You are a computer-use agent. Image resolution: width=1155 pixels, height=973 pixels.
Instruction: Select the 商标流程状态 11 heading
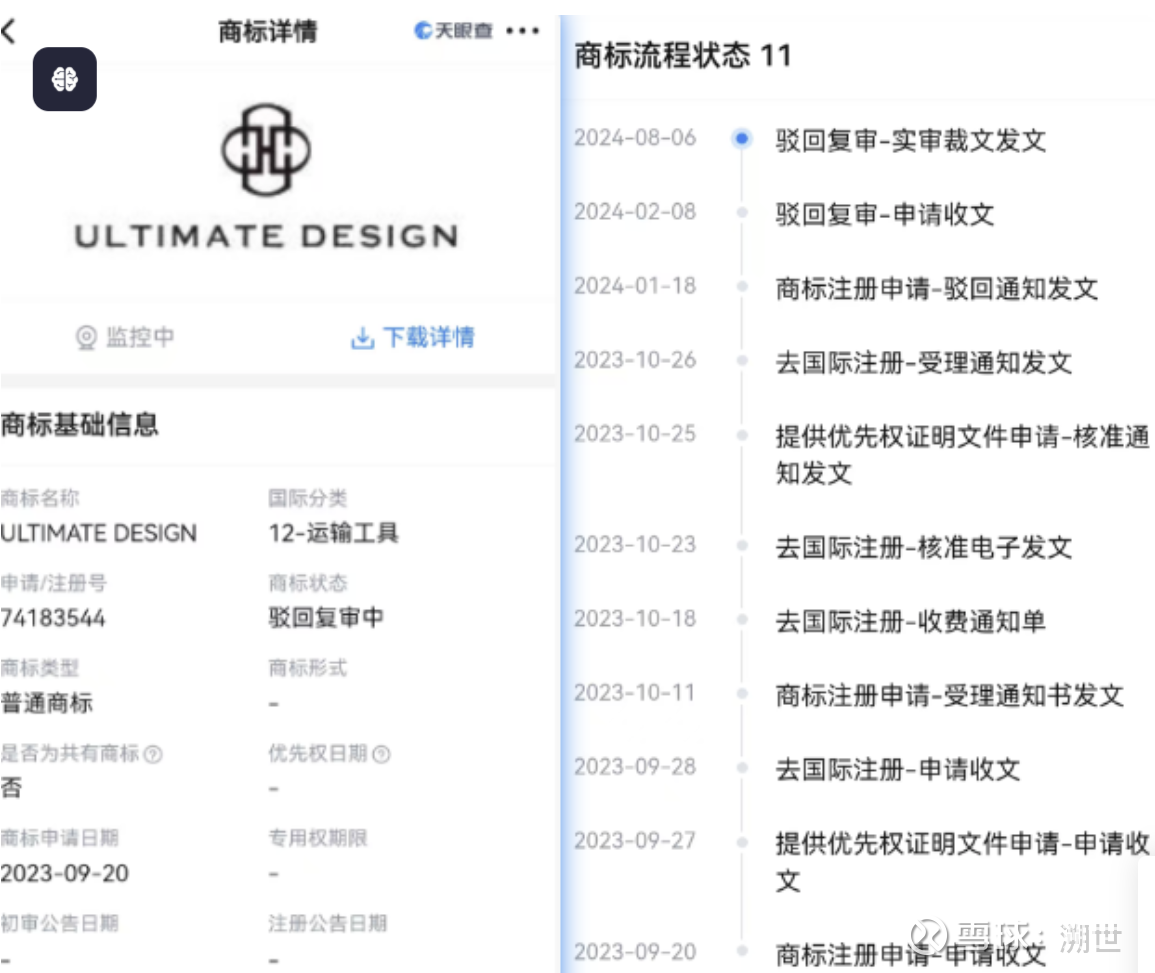683,55
